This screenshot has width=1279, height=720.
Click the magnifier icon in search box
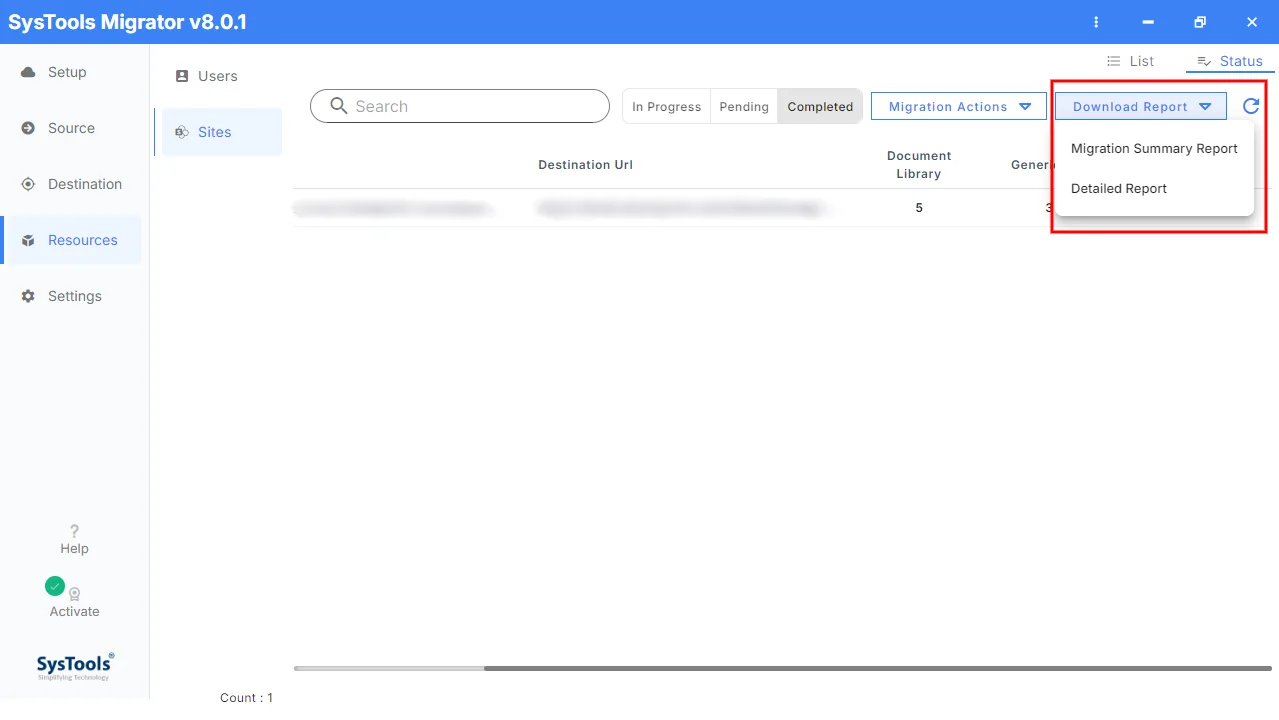click(339, 106)
